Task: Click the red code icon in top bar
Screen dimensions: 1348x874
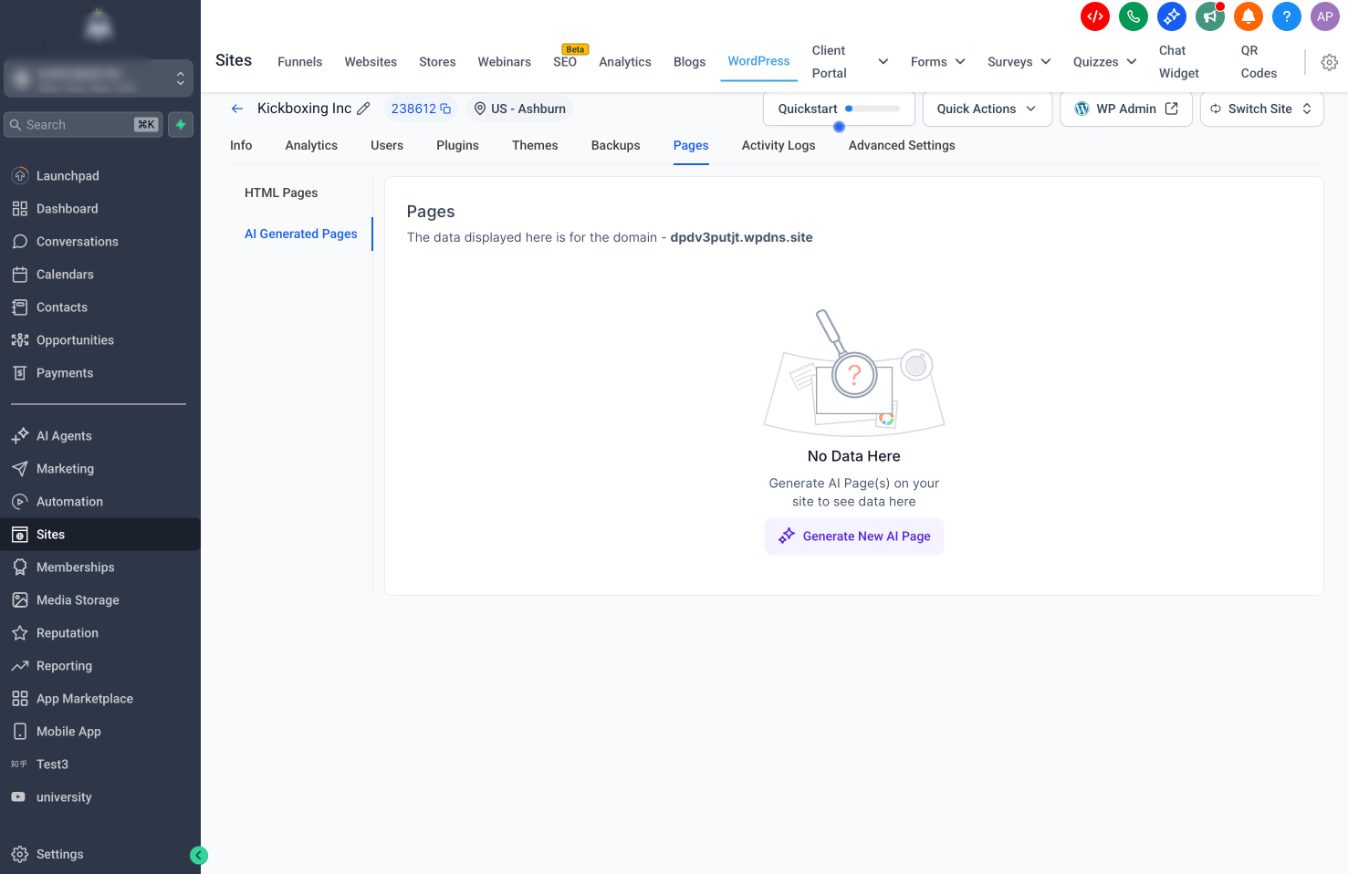Action: pos(1095,16)
